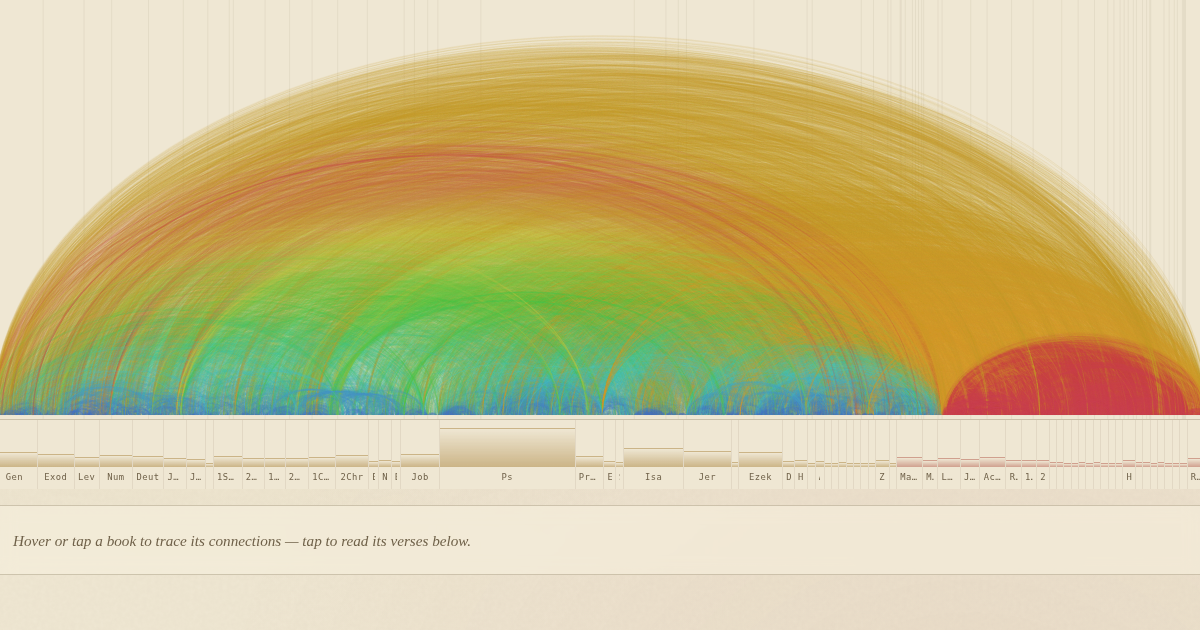Select the Jer book segment
This screenshot has height=630, width=1200.
point(707,454)
